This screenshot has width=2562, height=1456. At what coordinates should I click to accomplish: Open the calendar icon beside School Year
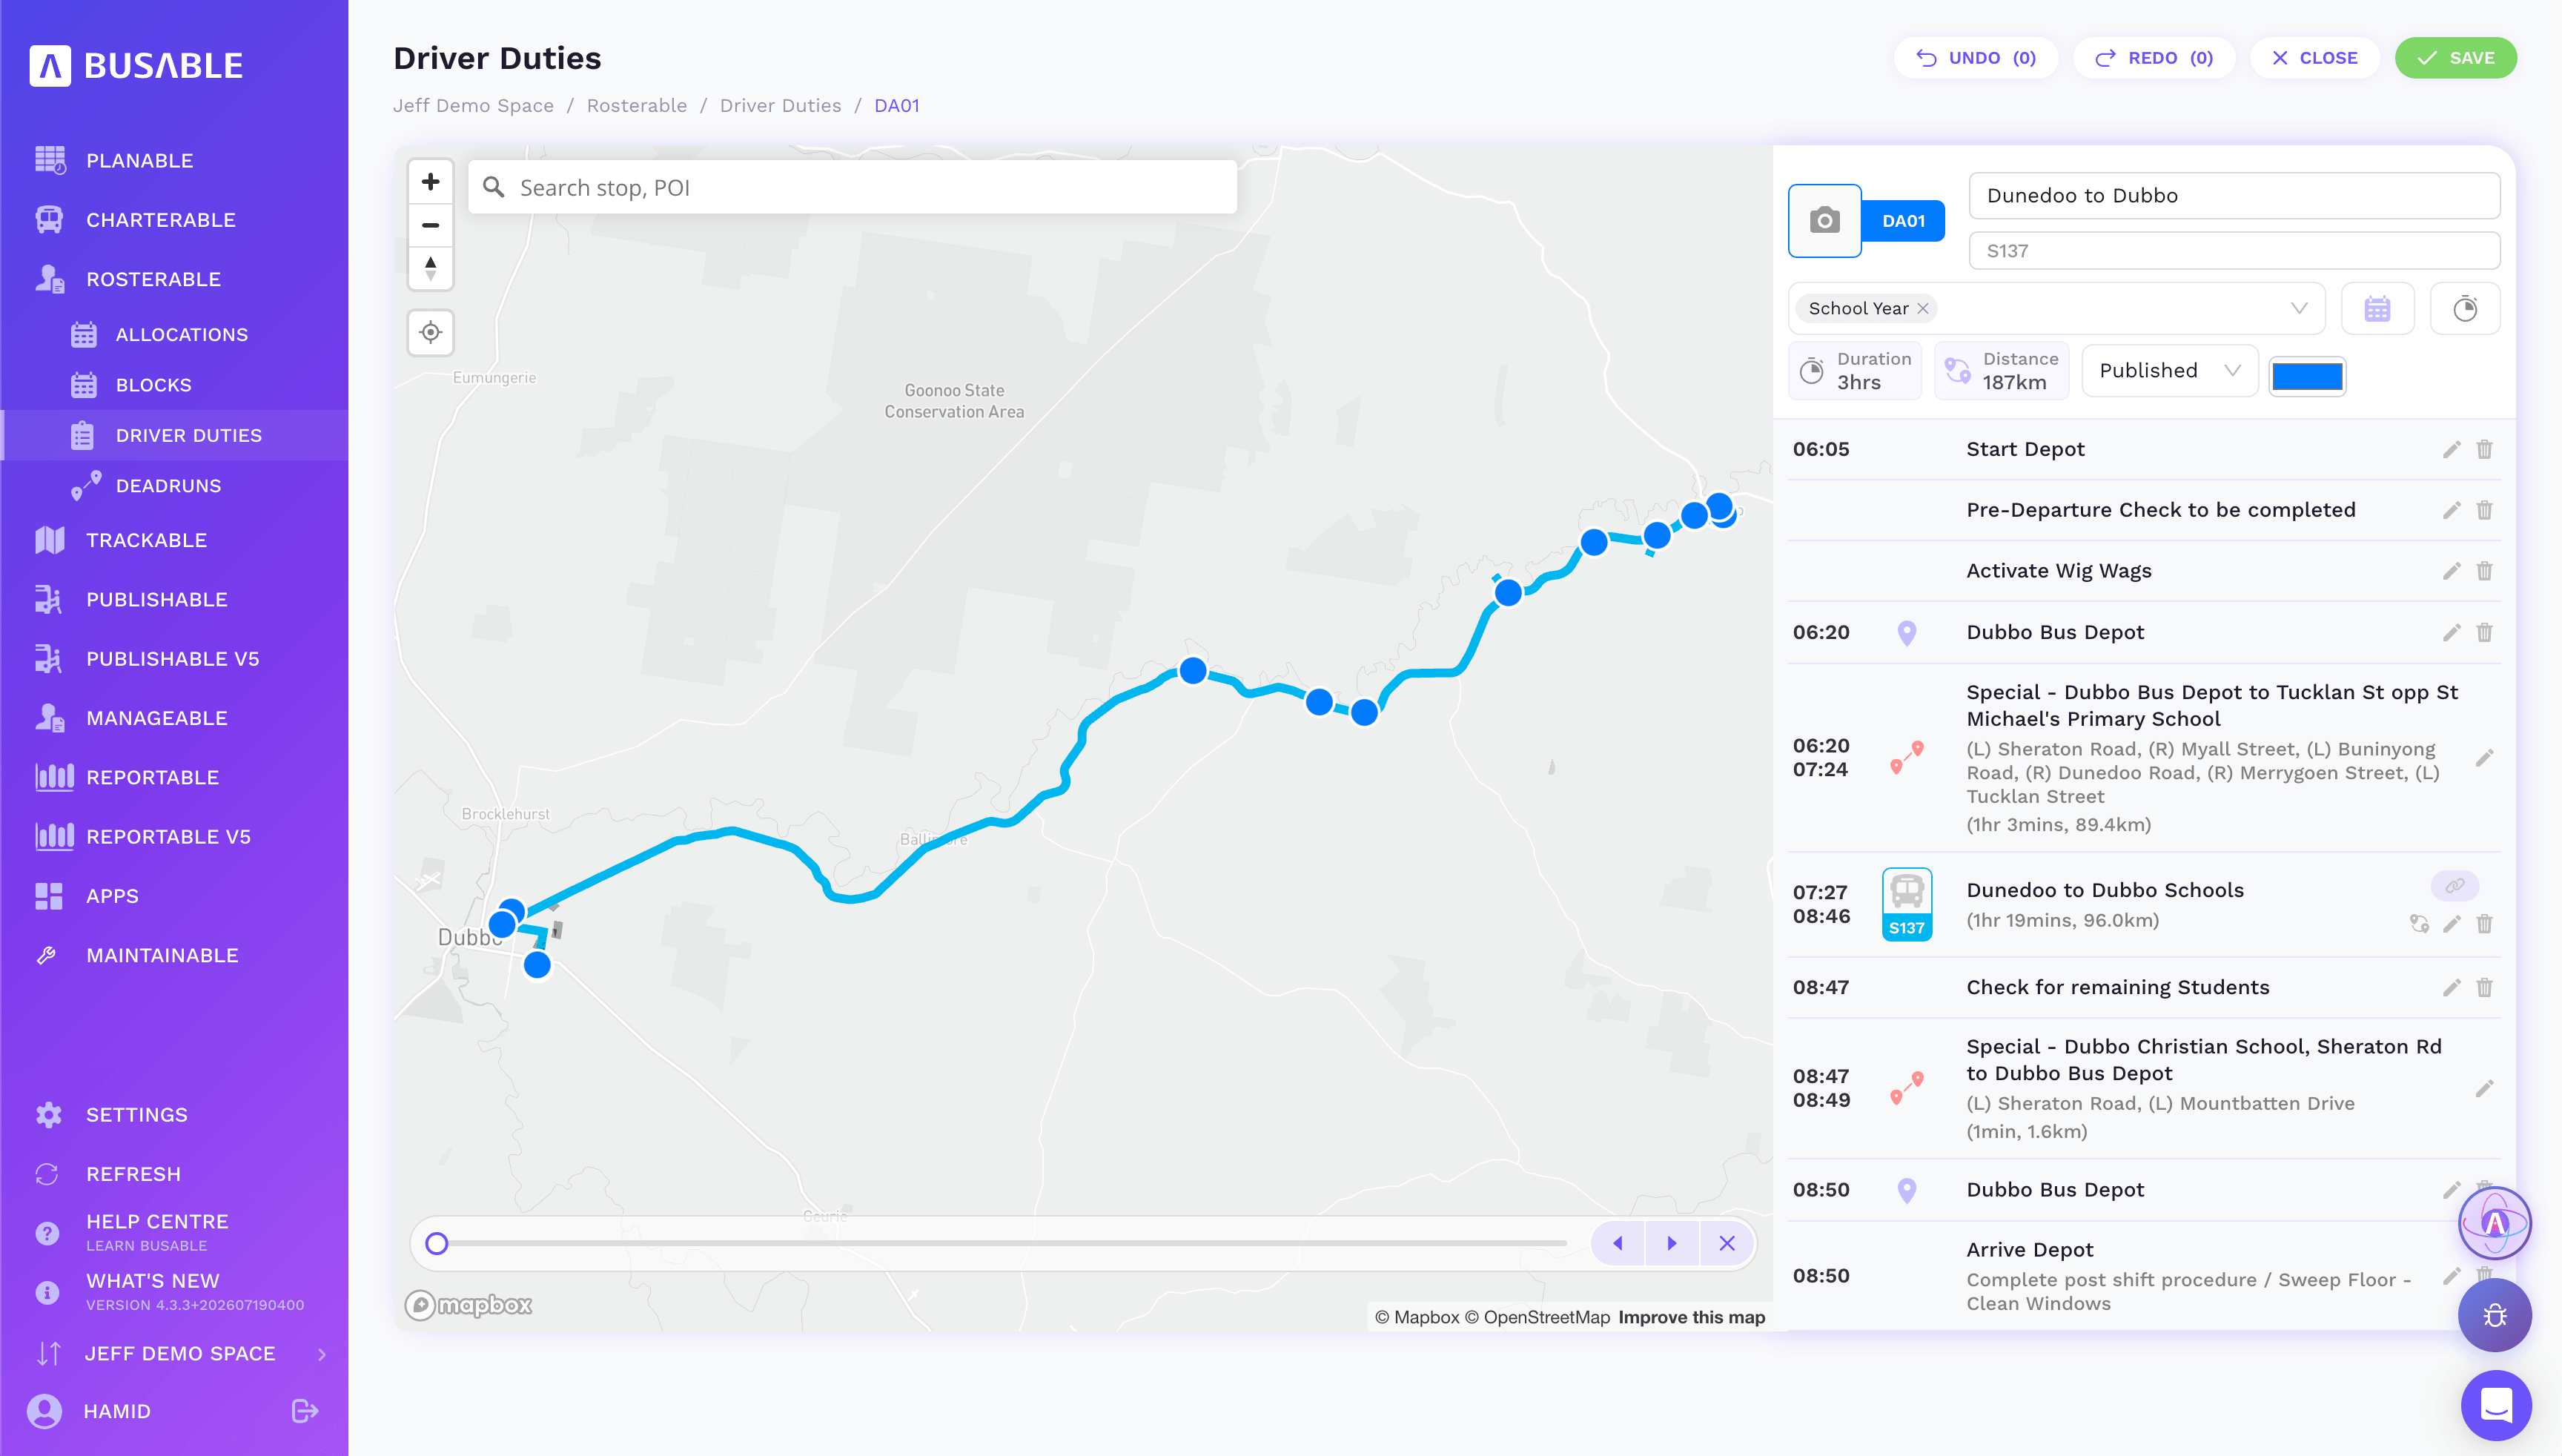coord(2377,308)
